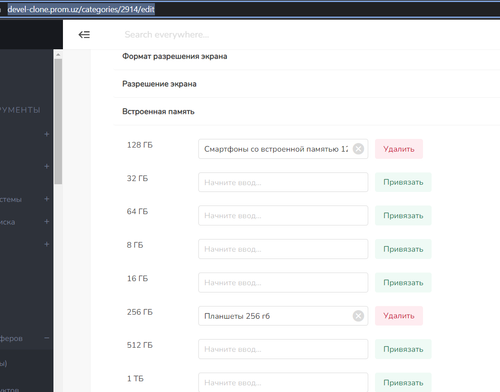This screenshot has width=500, height=392.
Task: Clear the 128 ГБ binding field
Action: click(x=358, y=149)
